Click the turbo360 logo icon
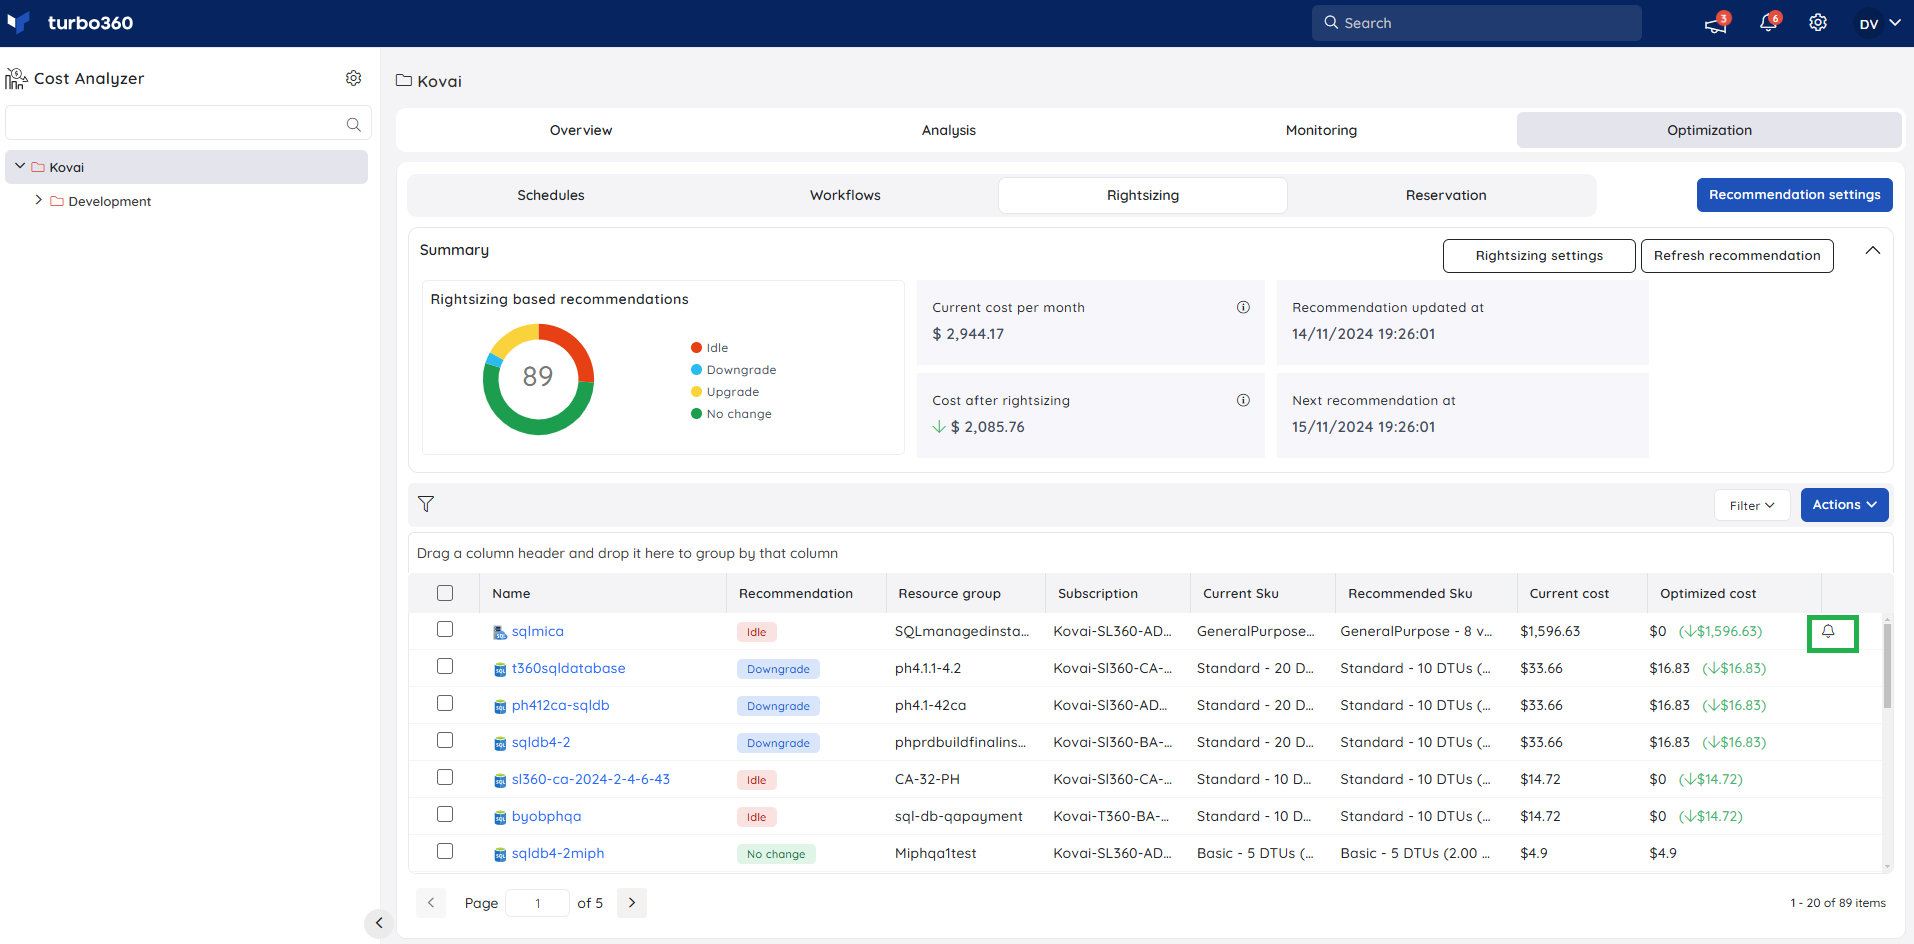 18,22
